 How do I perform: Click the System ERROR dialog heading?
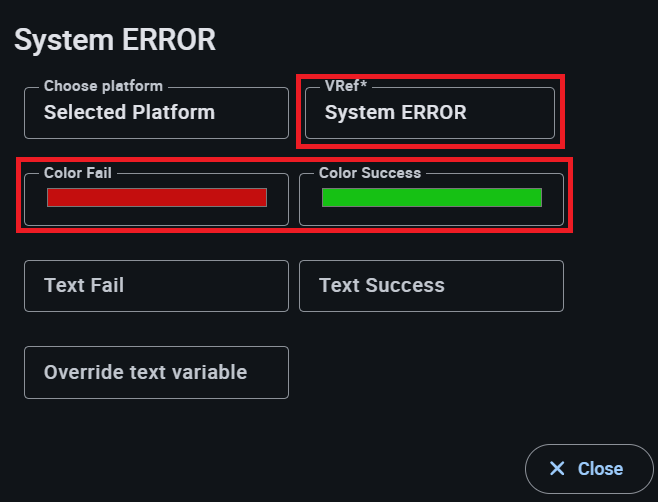115,41
